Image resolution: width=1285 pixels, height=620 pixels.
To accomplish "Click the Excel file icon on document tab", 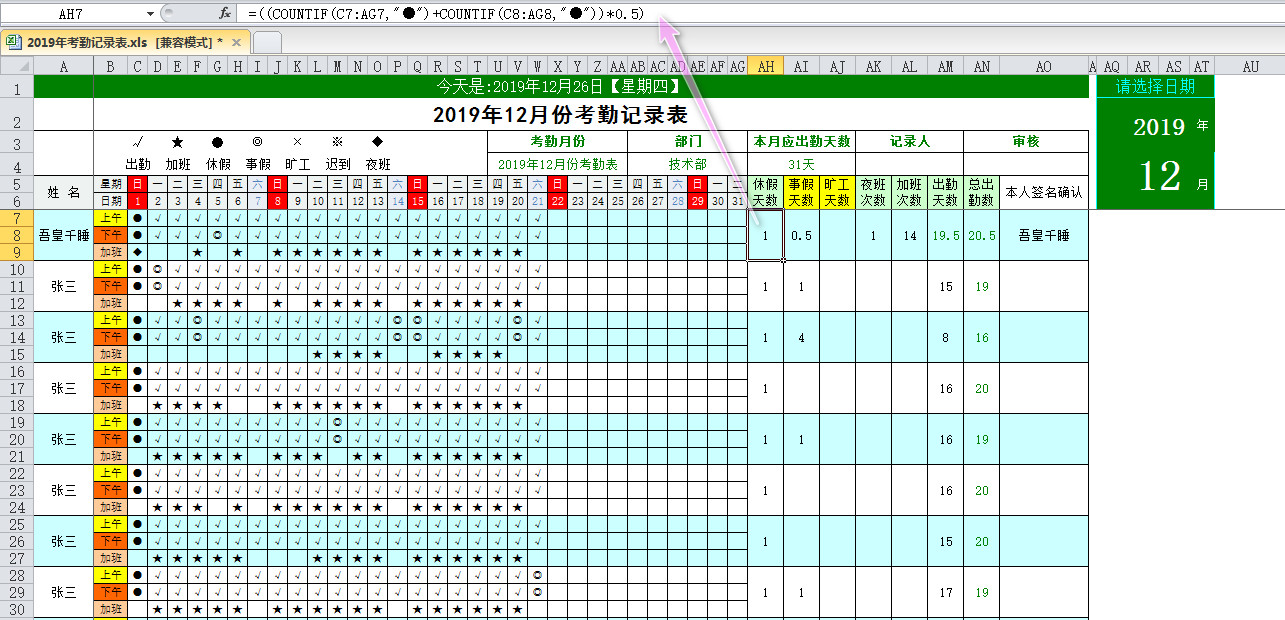I will 13,42.
